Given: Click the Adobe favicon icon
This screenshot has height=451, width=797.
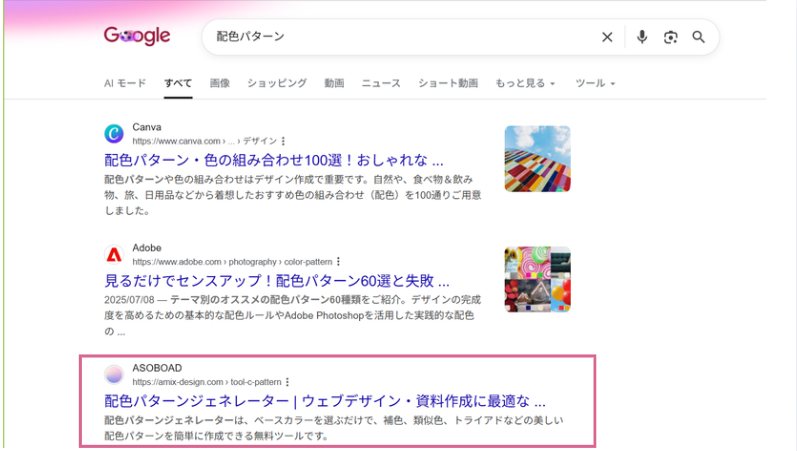Looking at the screenshot, I should pyautogui.click(x=114, y=254).
